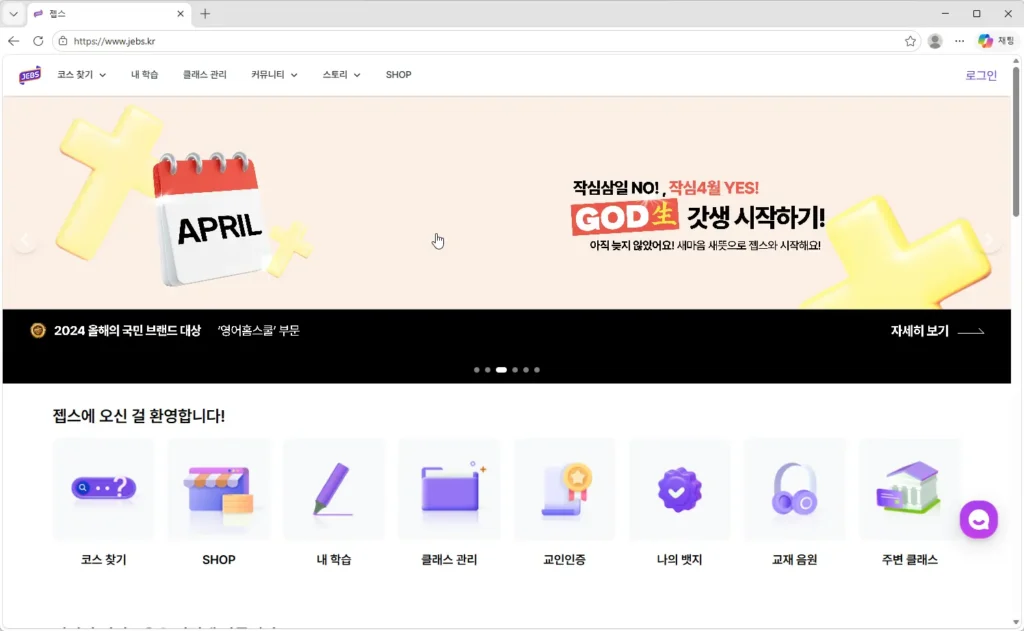Image resolution: width=1024 pixels, height=631 pixels.
Task: Click the 2024 올해의 국민 브랜드 대상 text
Action: click(127, 331)
